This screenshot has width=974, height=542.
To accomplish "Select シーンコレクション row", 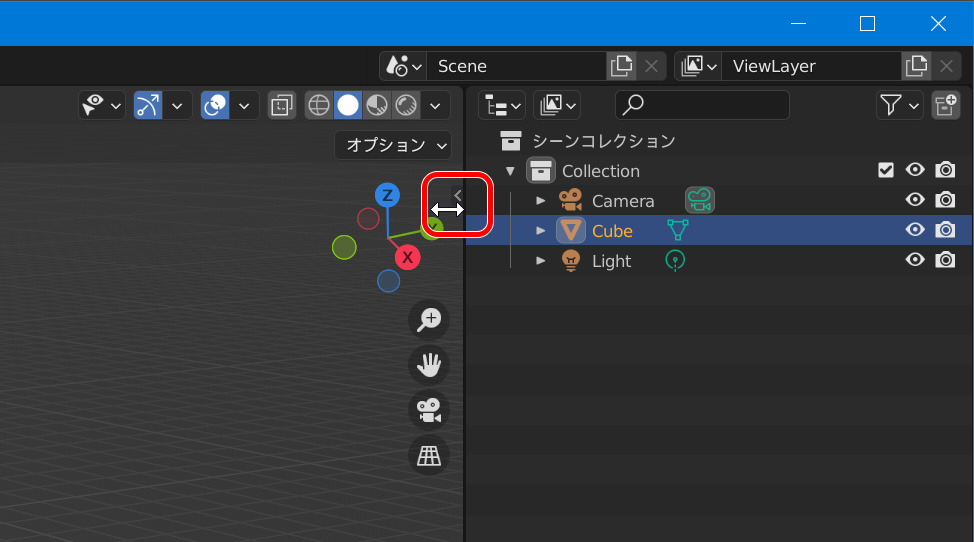I will tap(719, 141).
